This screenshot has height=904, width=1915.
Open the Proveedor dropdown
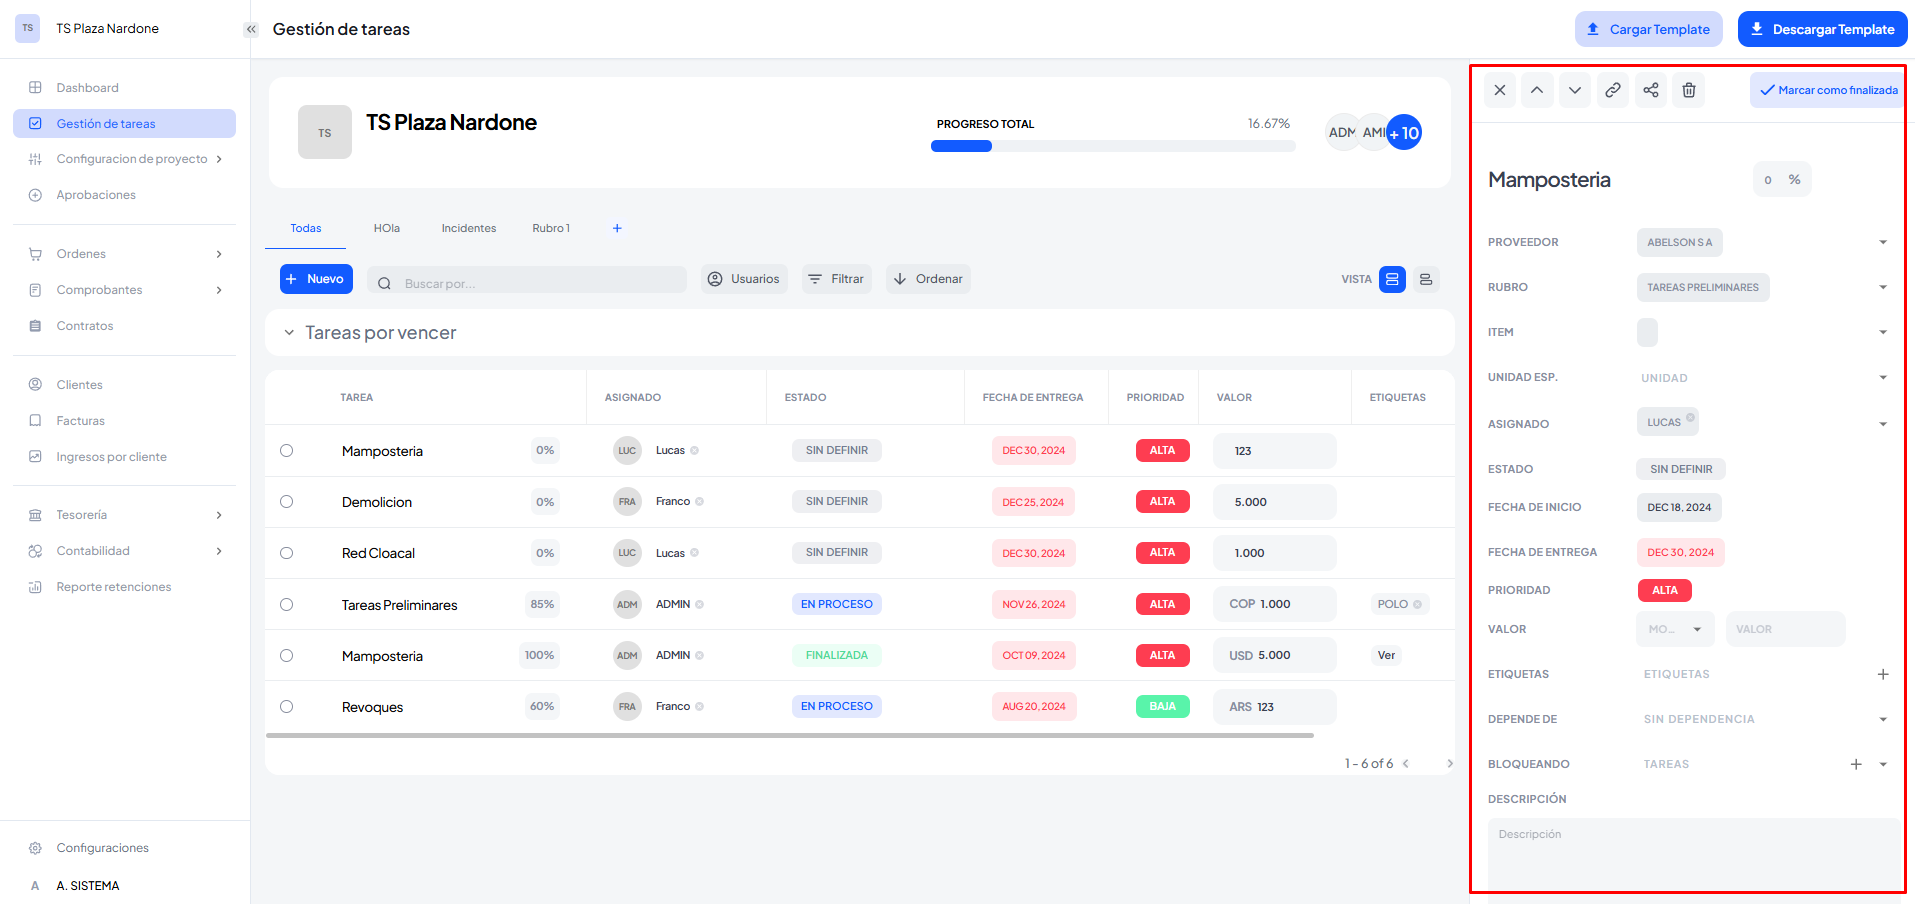1882,242
